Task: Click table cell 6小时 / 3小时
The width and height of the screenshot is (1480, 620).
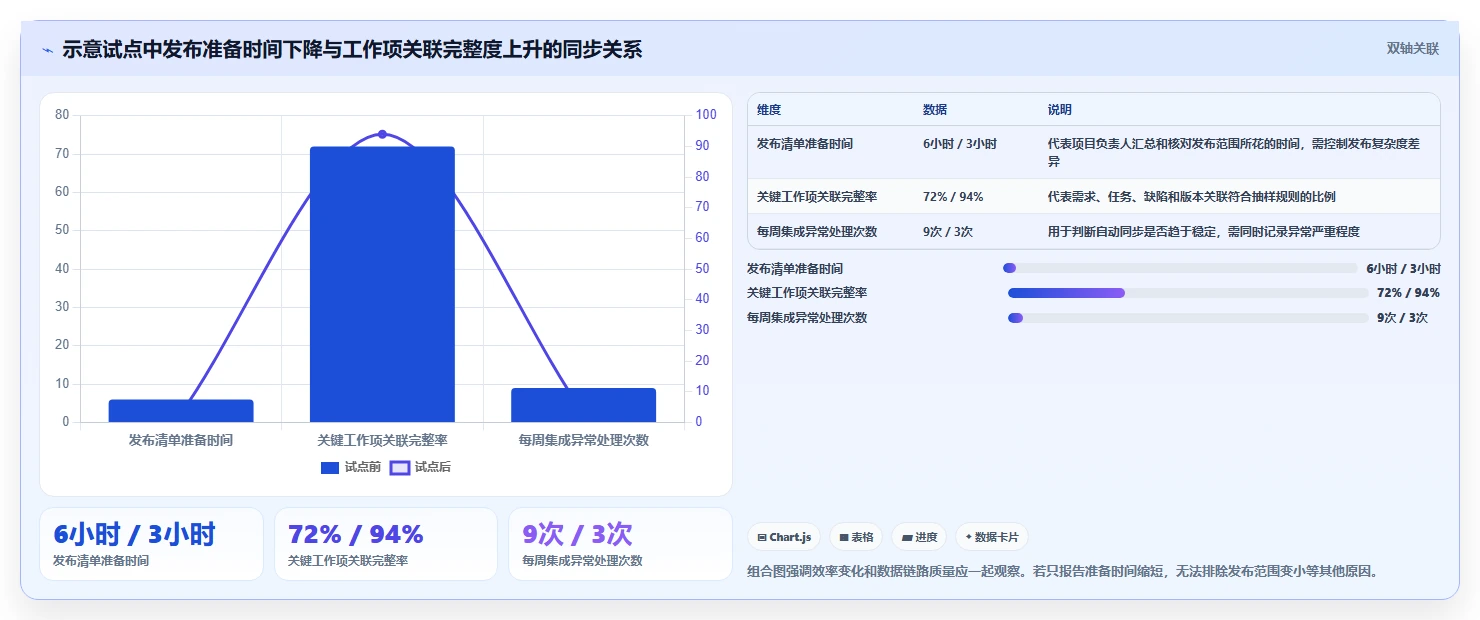Action: pyautogui.click(x=960, y=144)
